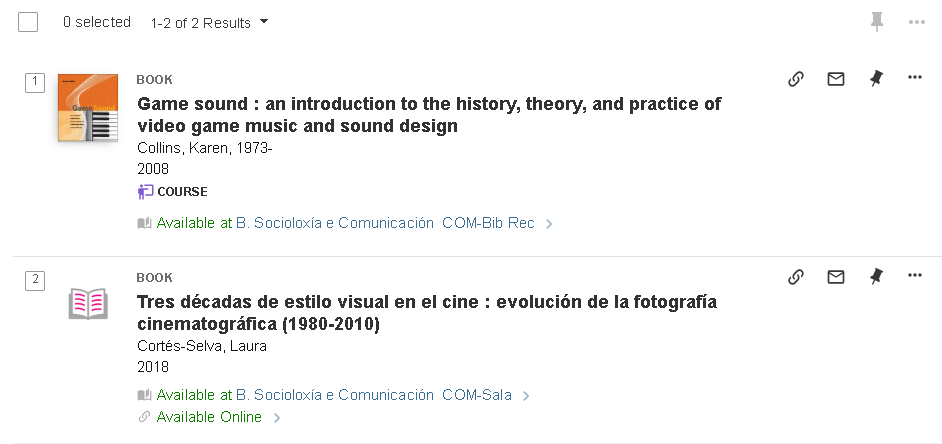Screen dimensions: 942x444
Task: Click the Tres décadas book placeholder icon
Action: [88, 303]
